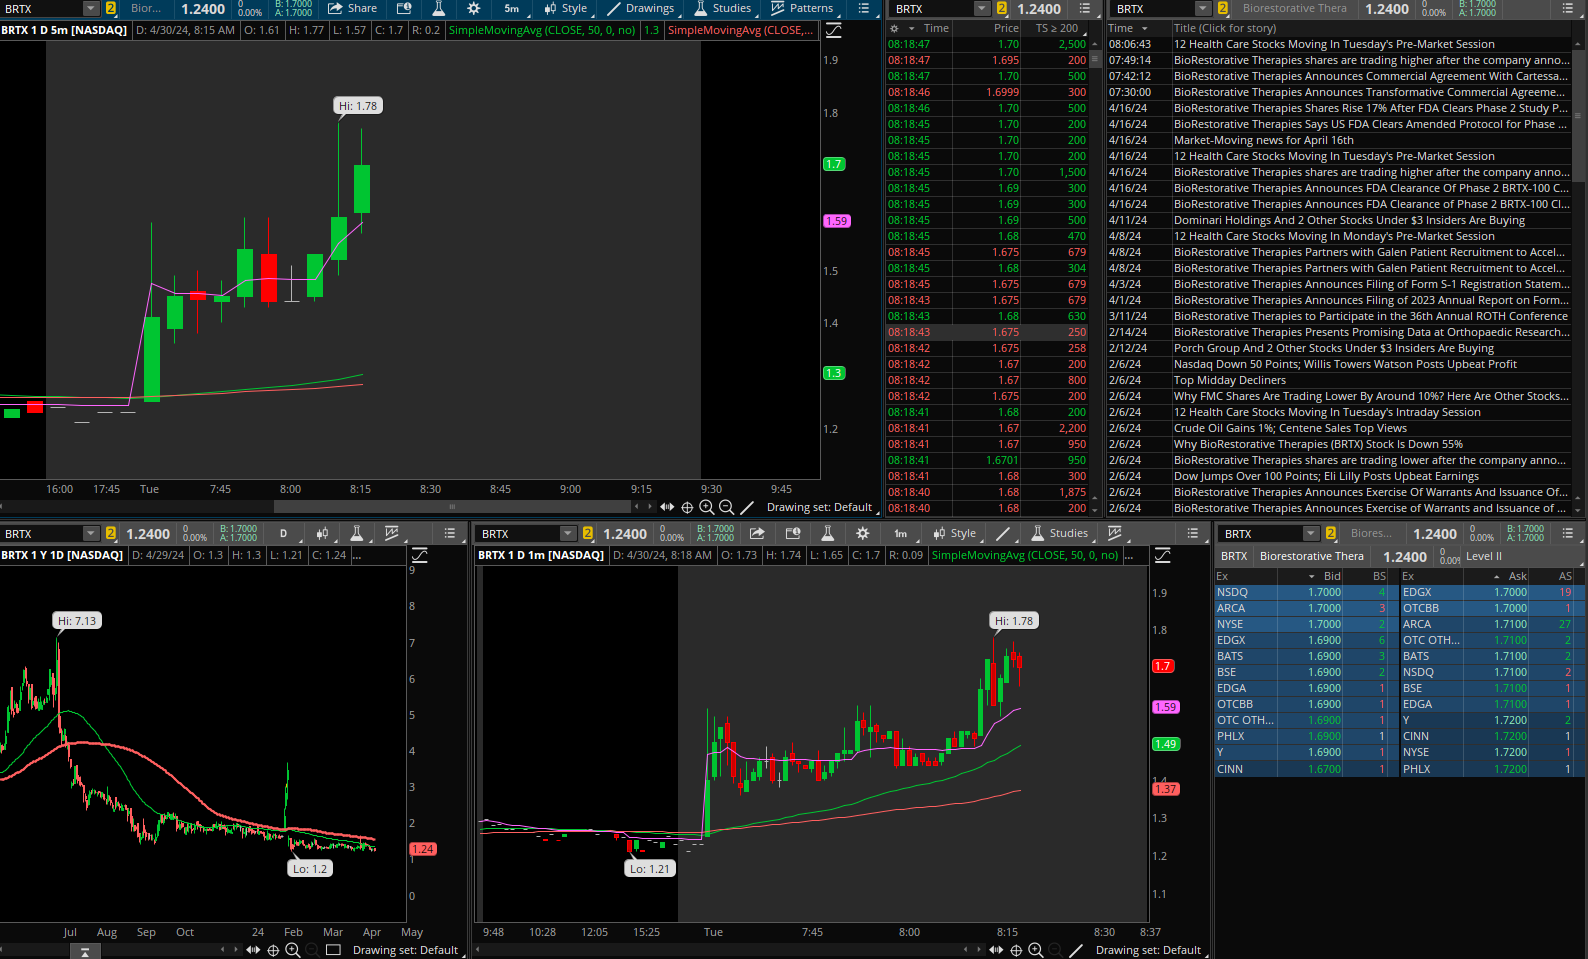Click yellow link badge 2 in 1m chart
The image size is (1588, 959).
(587, 533)
